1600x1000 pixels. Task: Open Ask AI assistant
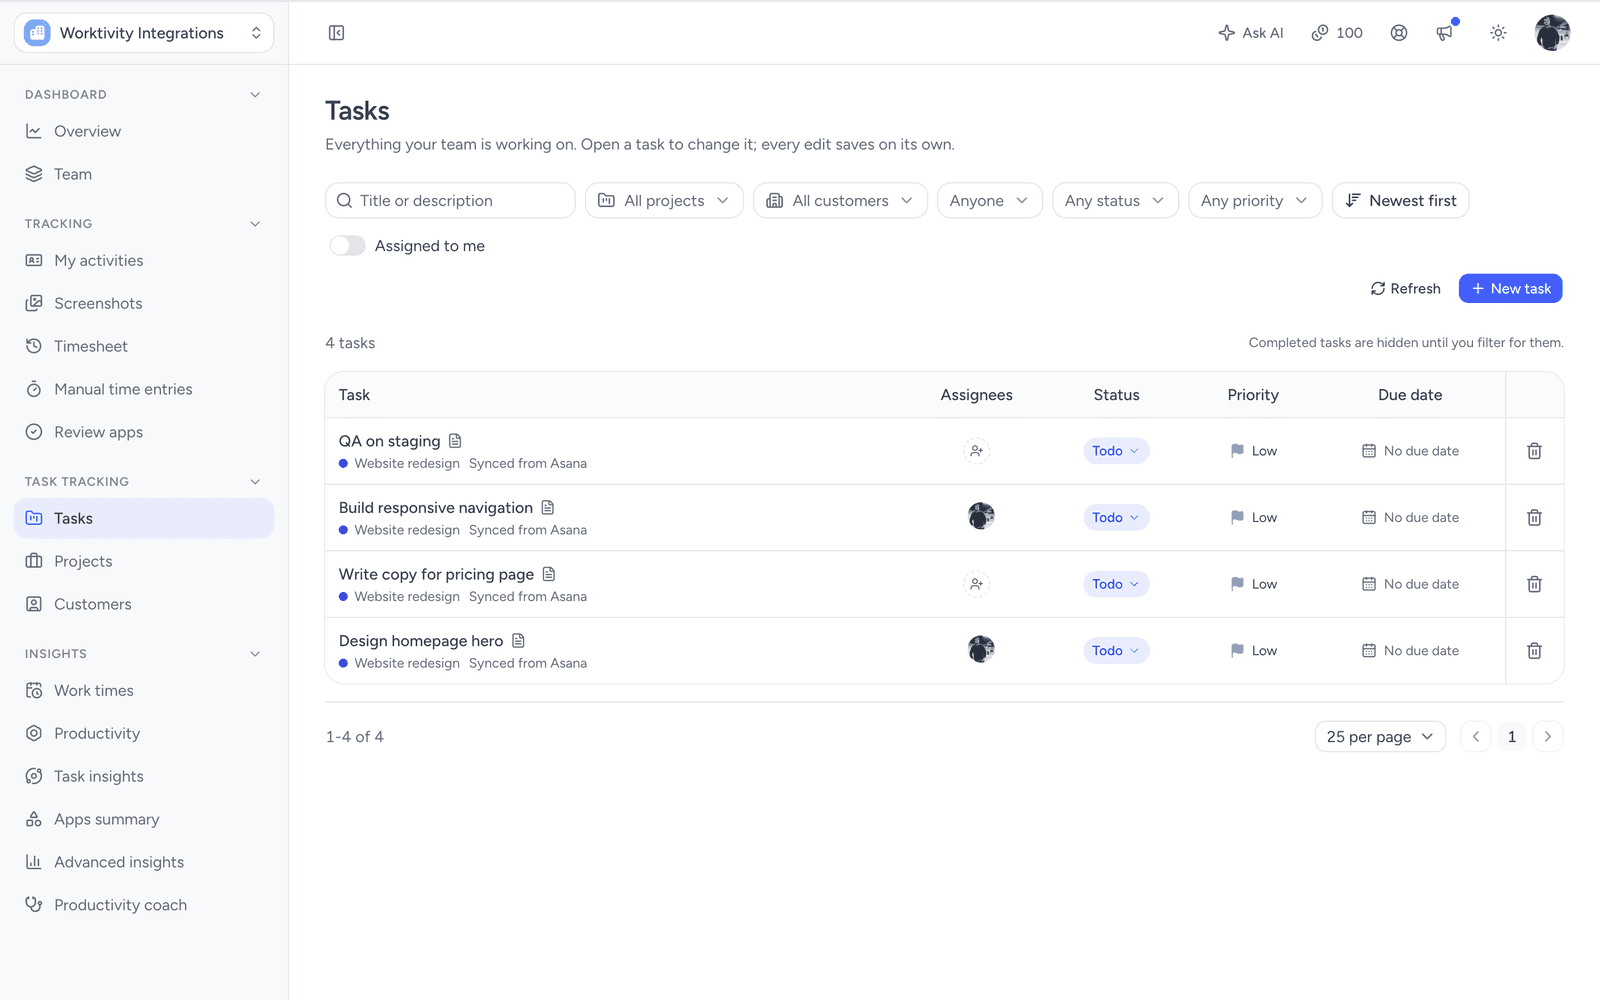click(1251, 33)
